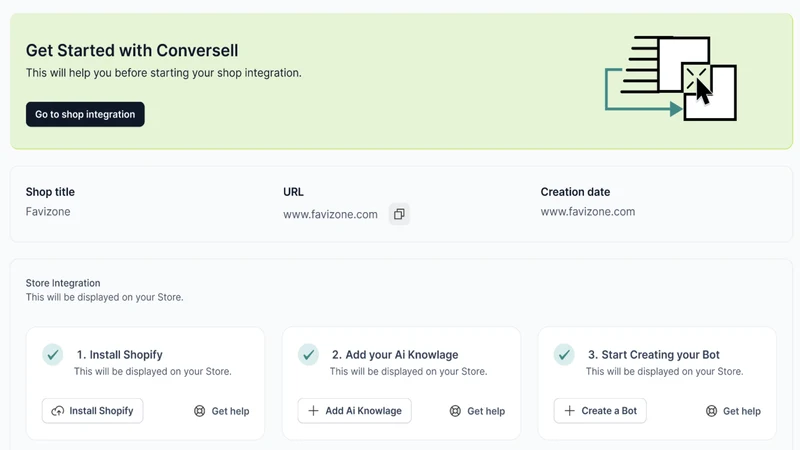Click the plus icon in Create a Bot button
Viewport: 800px width, 450px height.
pyautogui.click(x=569, y=411)
